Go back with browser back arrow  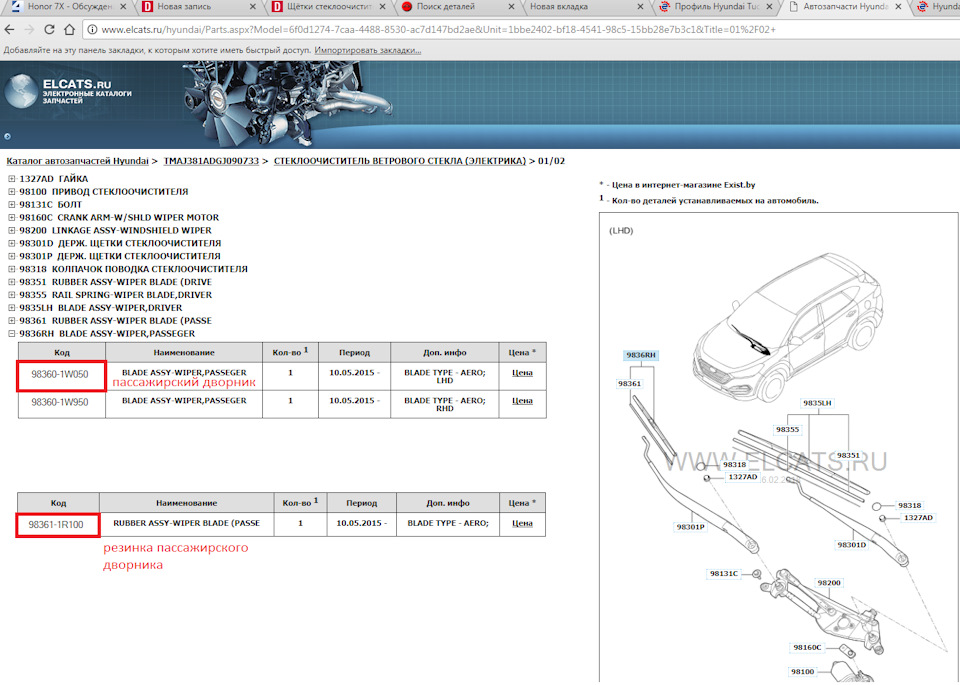coord(9,29)
